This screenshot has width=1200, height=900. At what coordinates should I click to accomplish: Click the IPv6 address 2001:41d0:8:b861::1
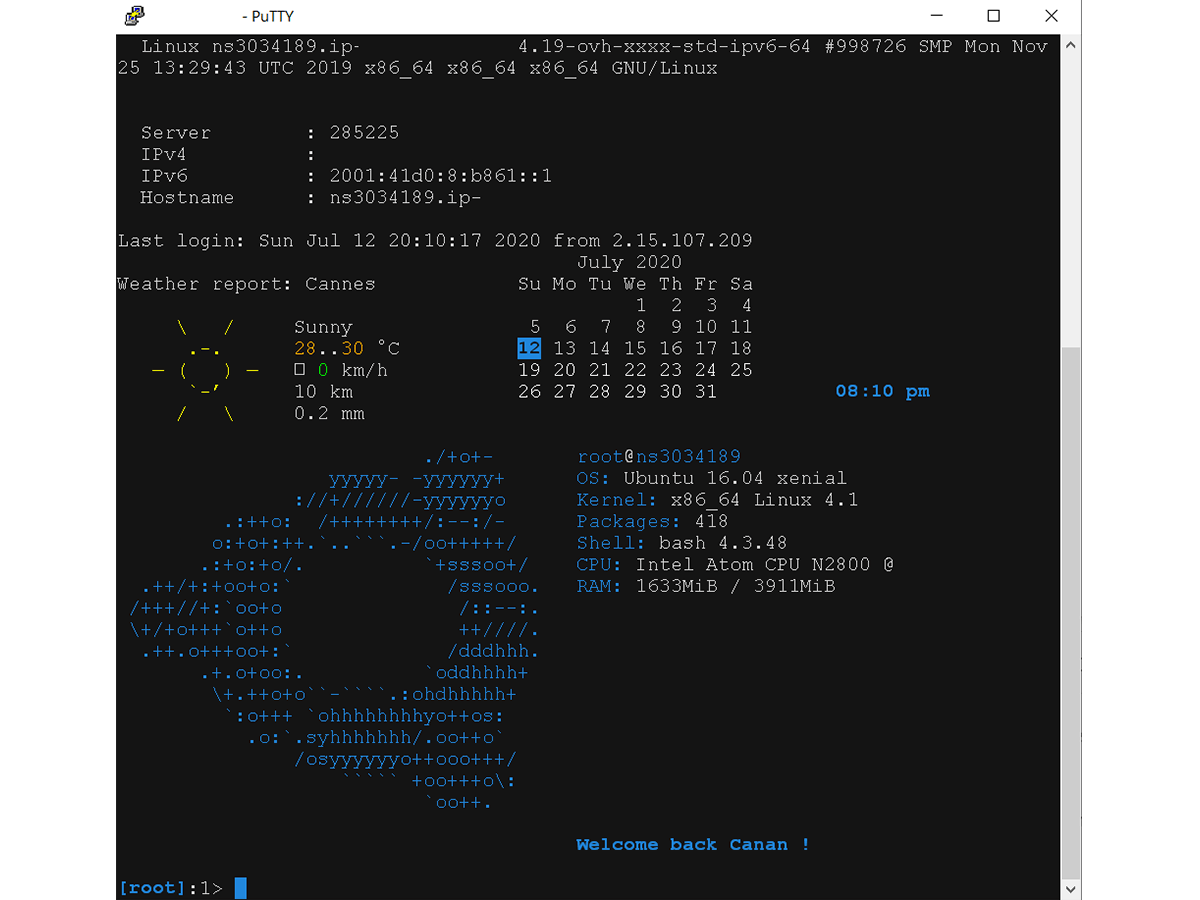pyautogui.click(x=441, y=175)
